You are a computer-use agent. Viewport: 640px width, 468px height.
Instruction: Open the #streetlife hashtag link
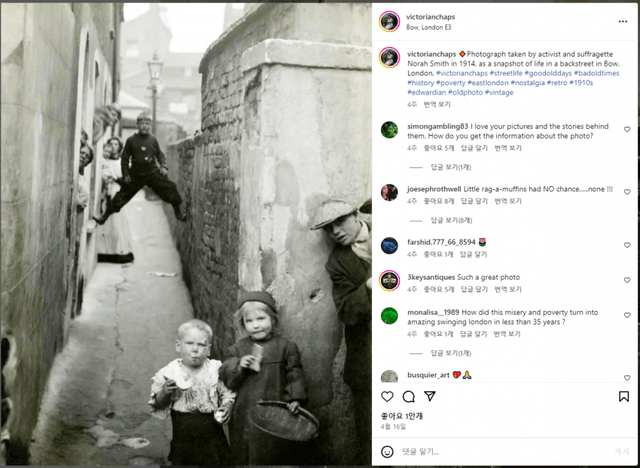point(506,73)
